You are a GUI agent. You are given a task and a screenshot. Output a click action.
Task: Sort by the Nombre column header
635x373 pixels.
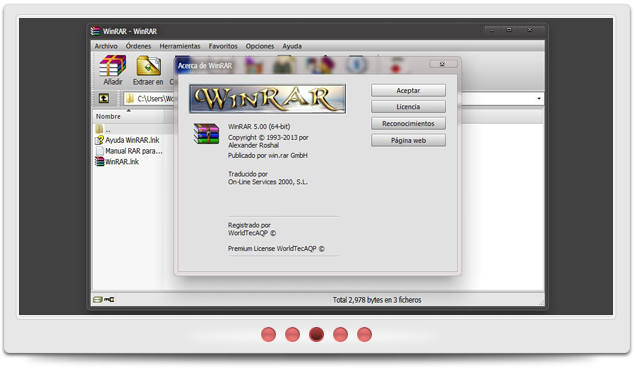click(129, 117)
